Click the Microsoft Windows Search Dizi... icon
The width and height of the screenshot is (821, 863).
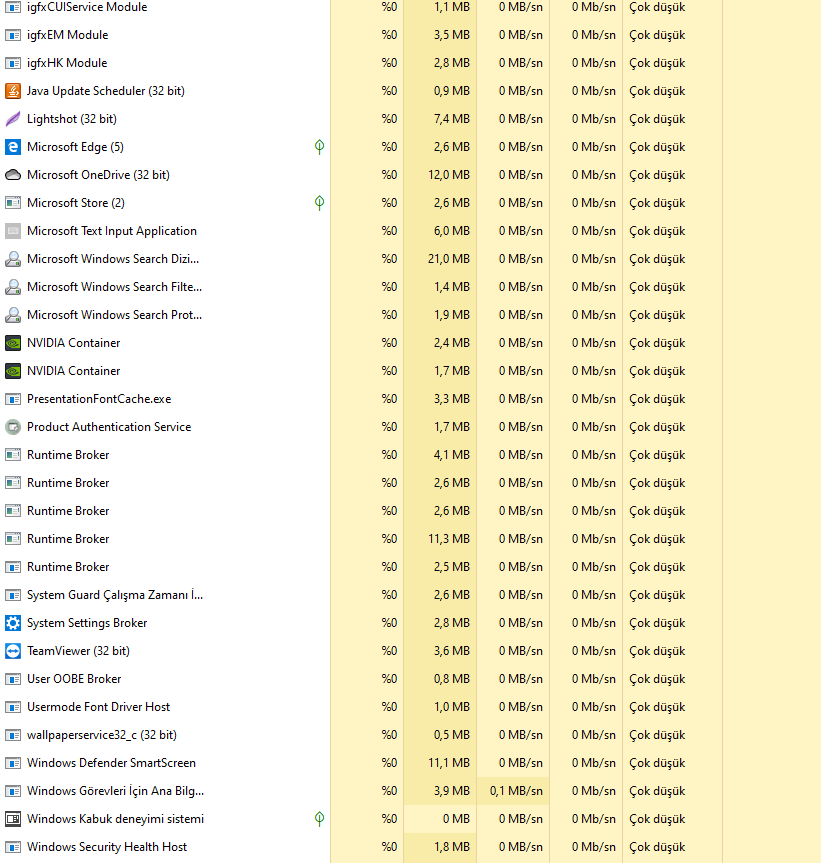click(13, 259)
